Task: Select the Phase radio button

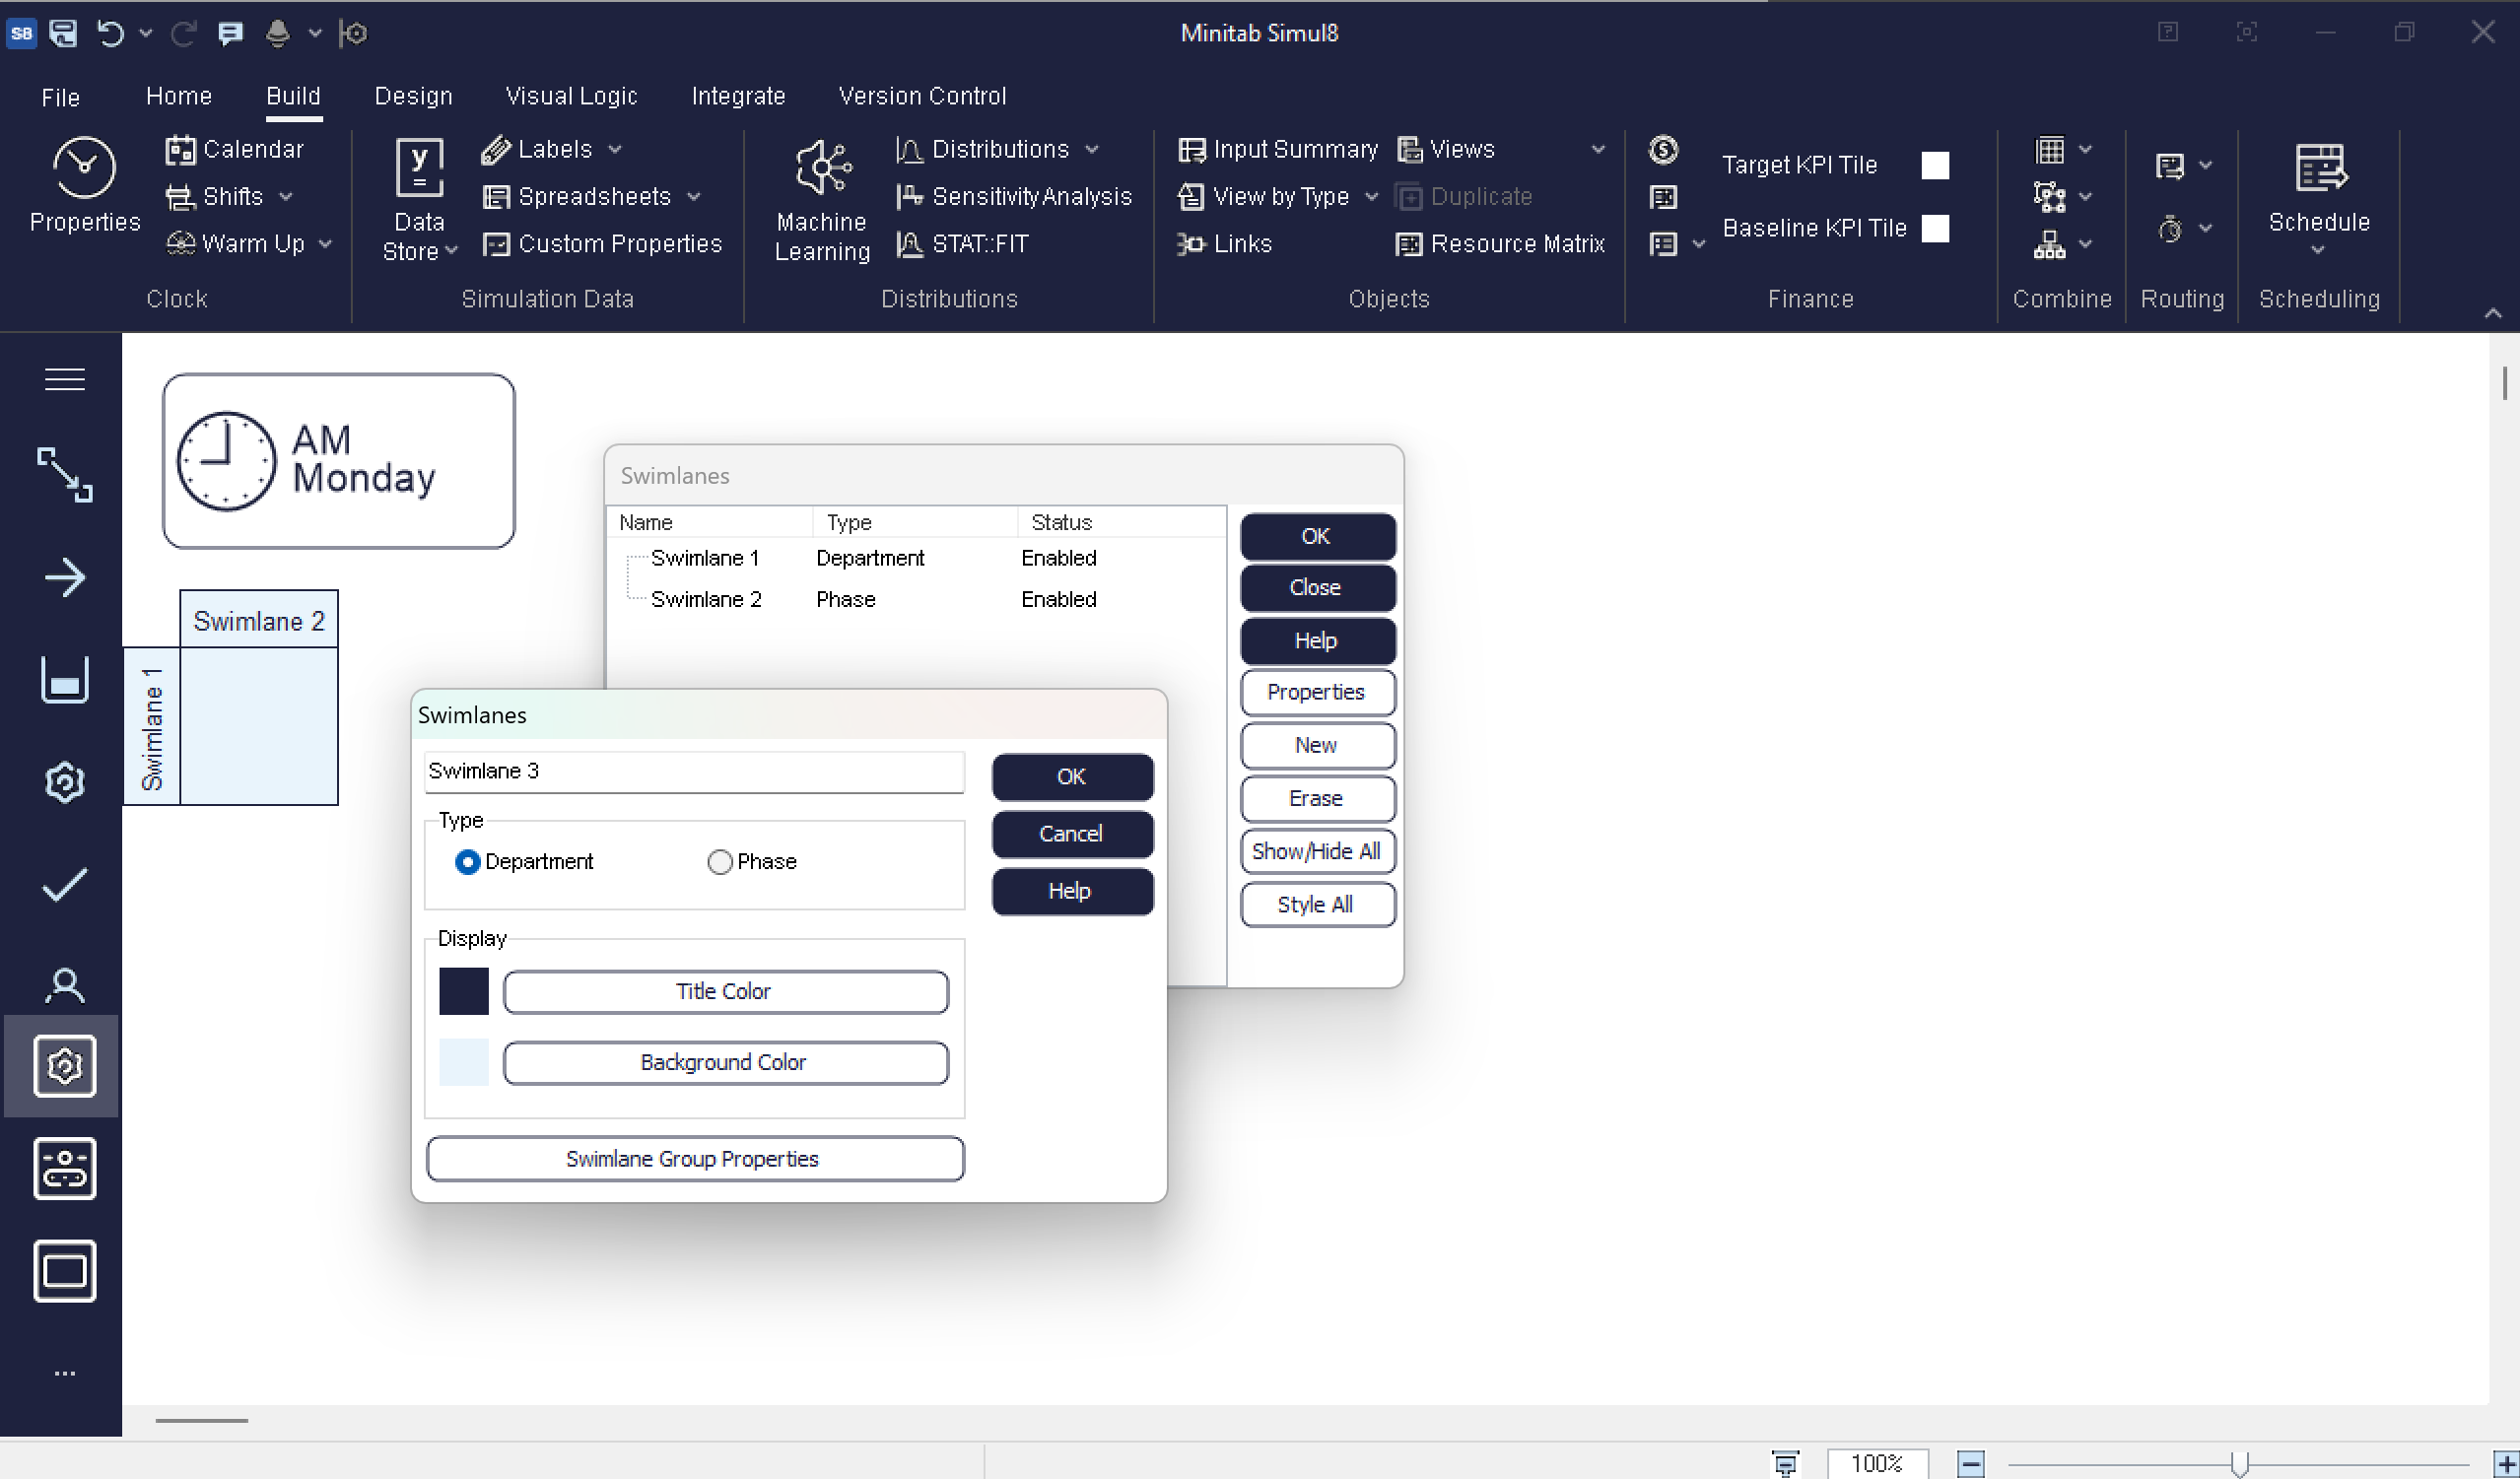Action: click(x=719, y=862)
